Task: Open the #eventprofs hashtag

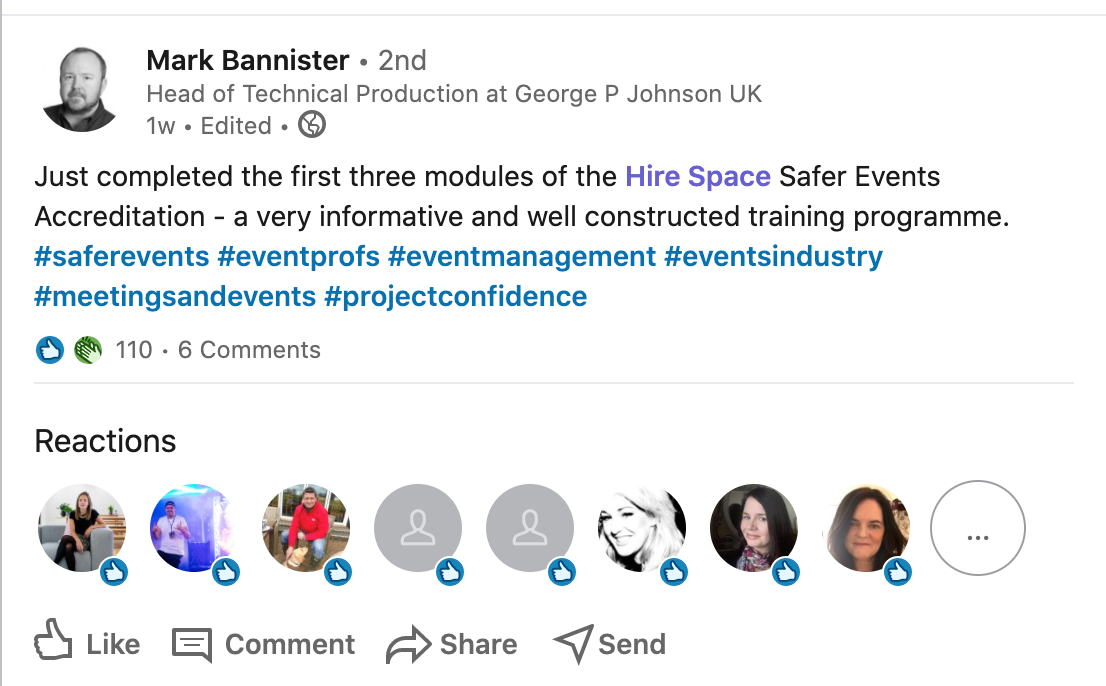Action: point(298,257)
